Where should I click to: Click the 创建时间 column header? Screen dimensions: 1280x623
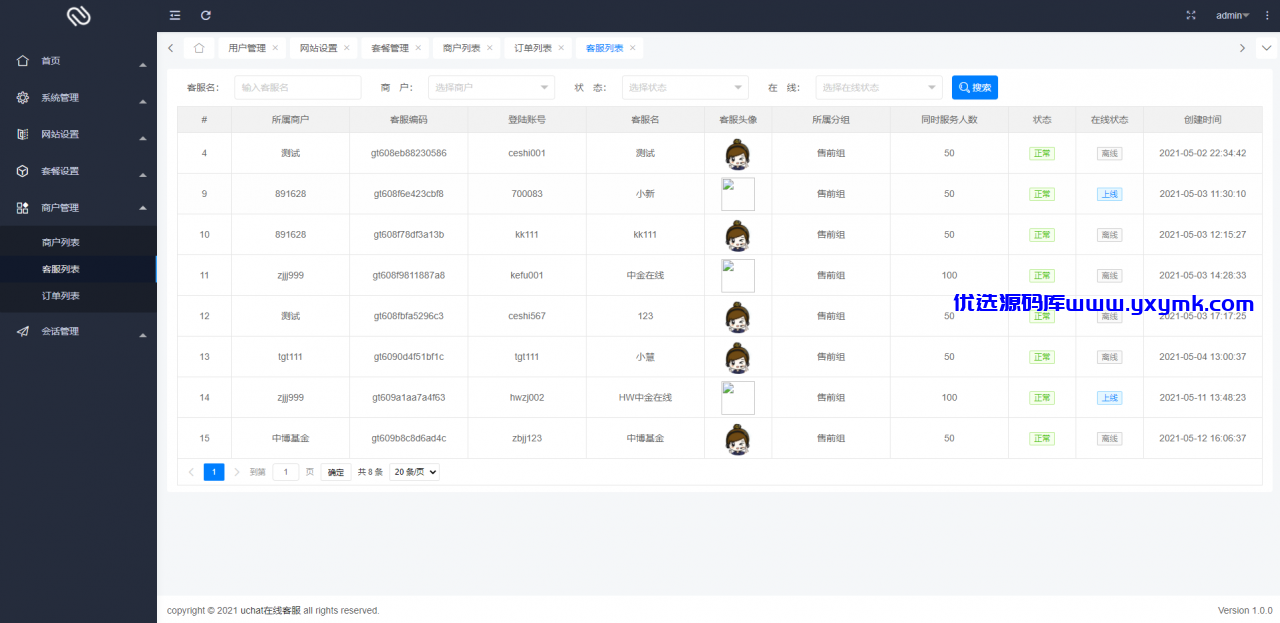1203,119
